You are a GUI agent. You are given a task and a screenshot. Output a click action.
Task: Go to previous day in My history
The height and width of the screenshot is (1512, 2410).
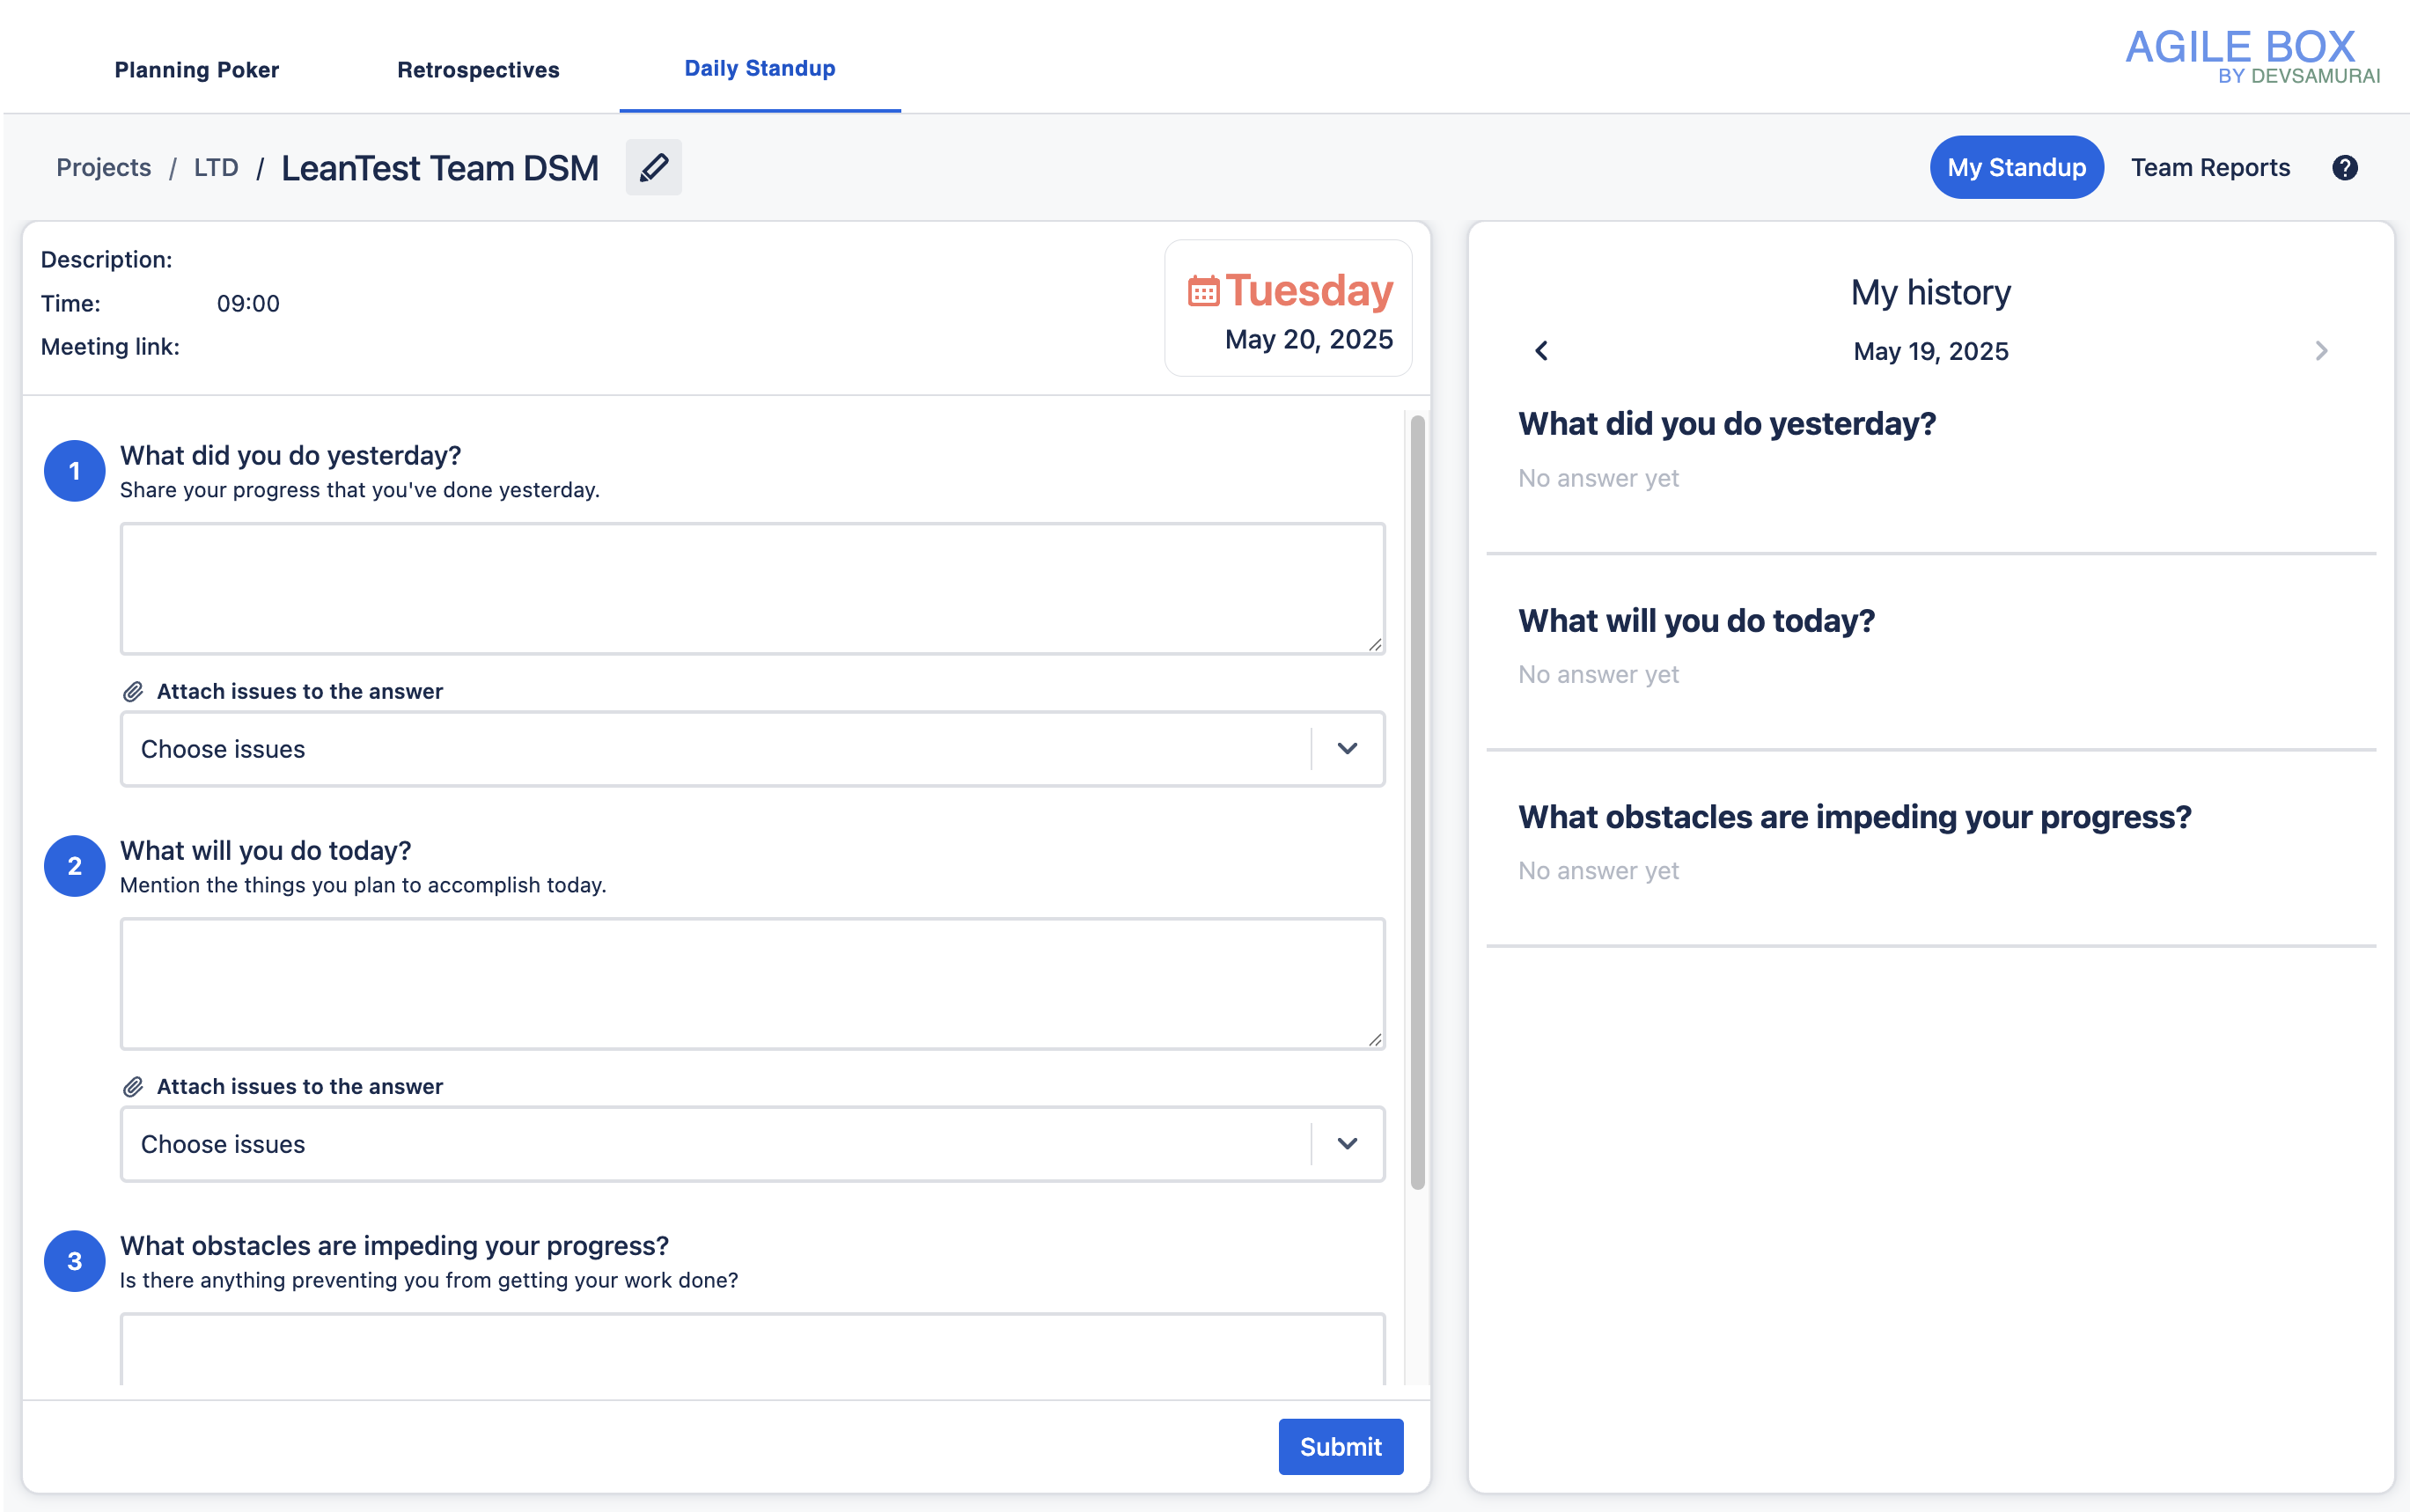(1541, 351)
